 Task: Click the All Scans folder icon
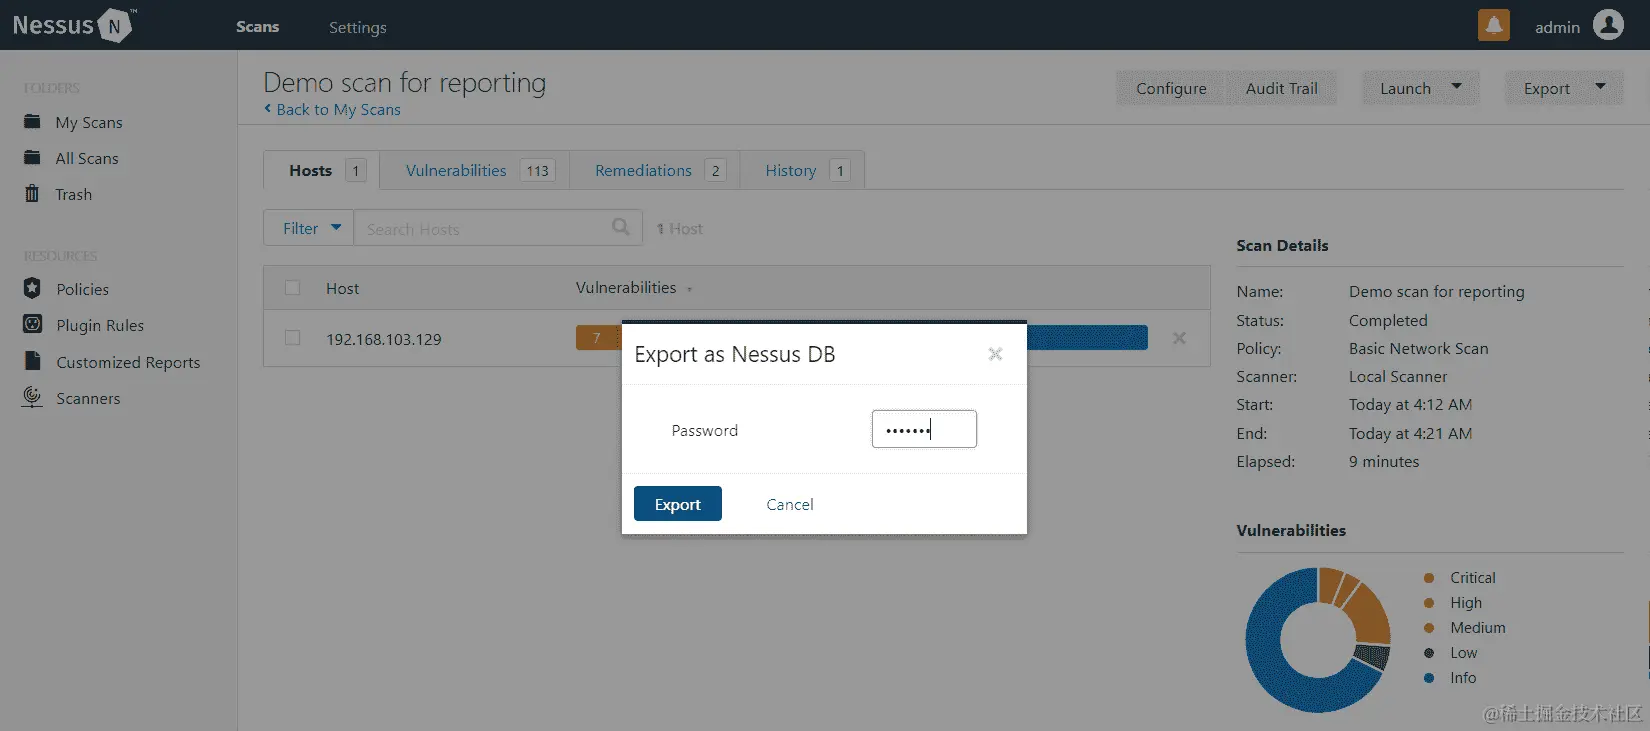32,158
